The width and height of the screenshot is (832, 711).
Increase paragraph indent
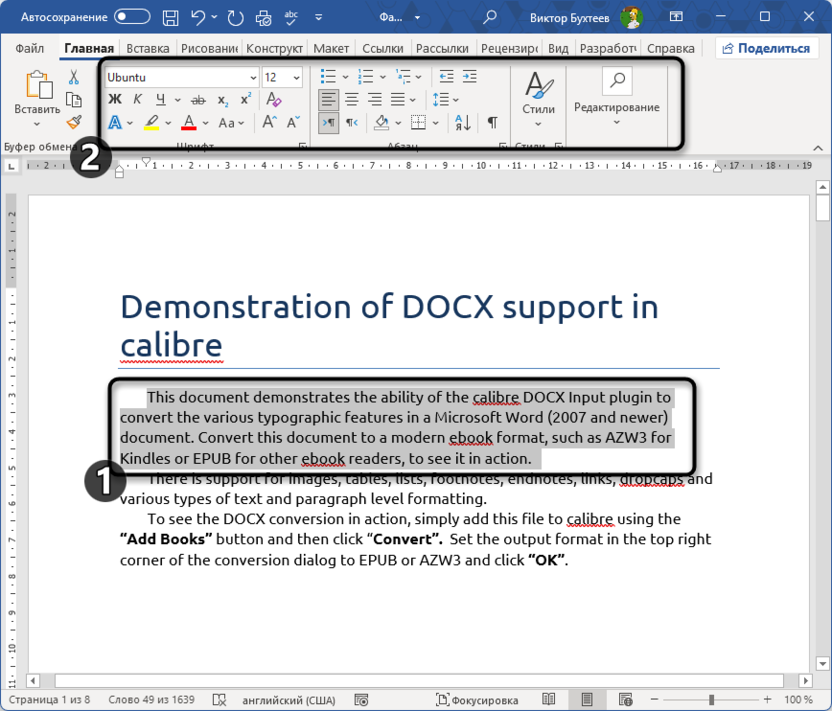click(468, 77)
